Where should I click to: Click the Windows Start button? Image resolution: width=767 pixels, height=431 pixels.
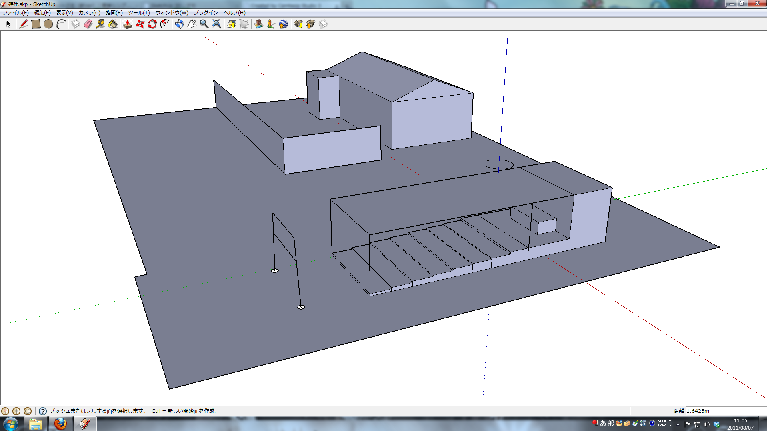click(9, 424)
